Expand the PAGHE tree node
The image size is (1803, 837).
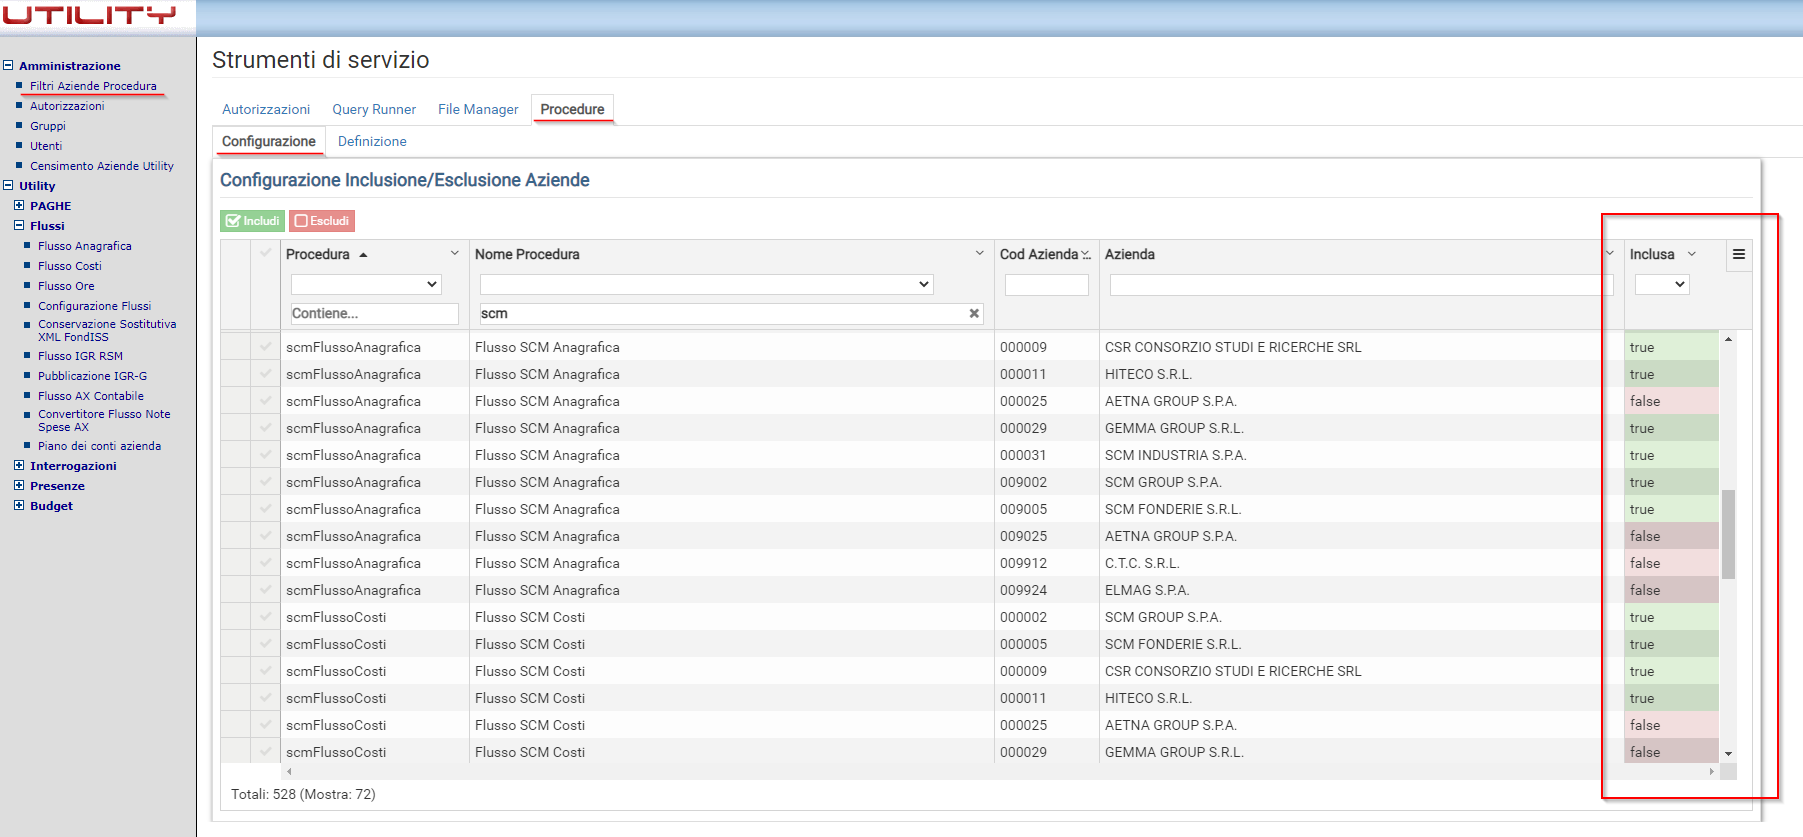coord(19,206)
